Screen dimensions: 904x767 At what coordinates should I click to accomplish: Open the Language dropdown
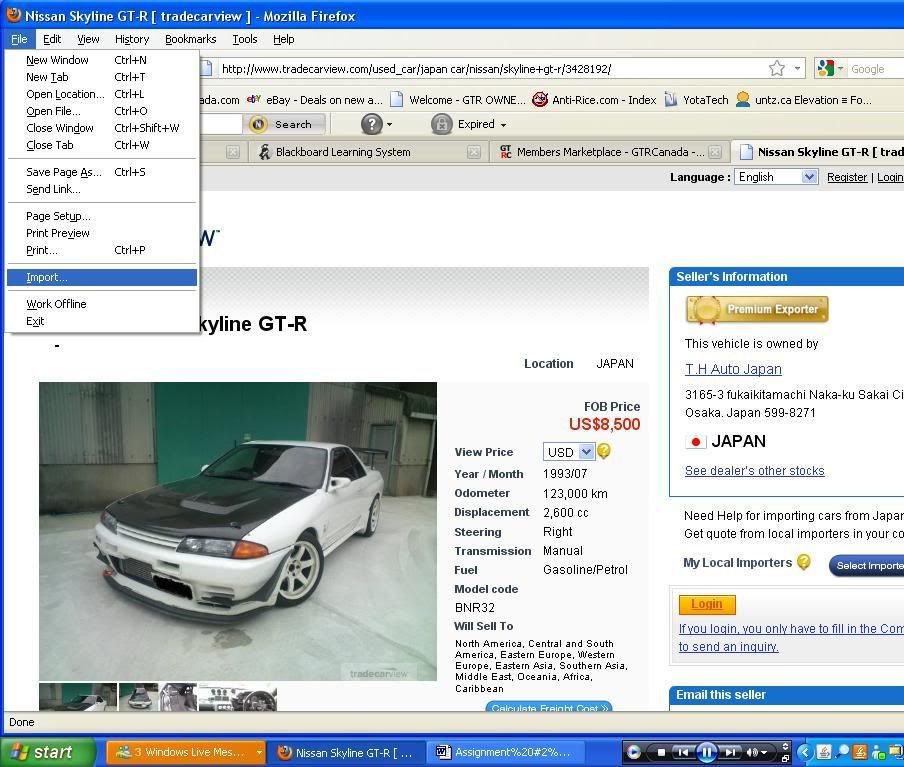(776, 177)
